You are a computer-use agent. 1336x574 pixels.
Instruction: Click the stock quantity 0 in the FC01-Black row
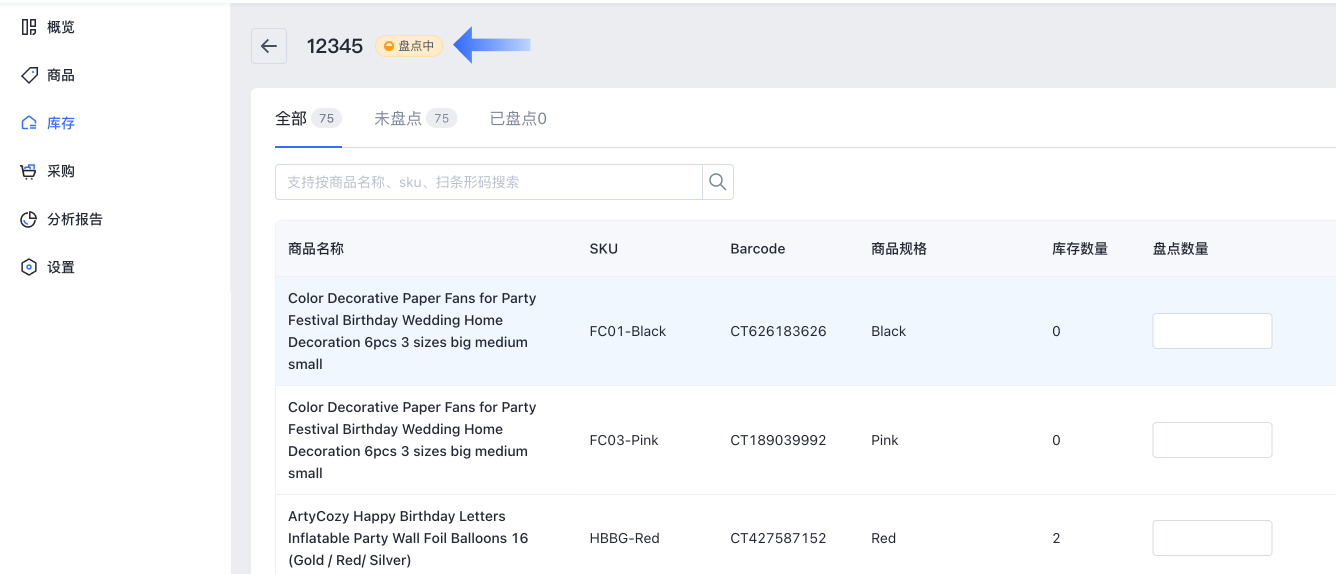coord(1057,331)
